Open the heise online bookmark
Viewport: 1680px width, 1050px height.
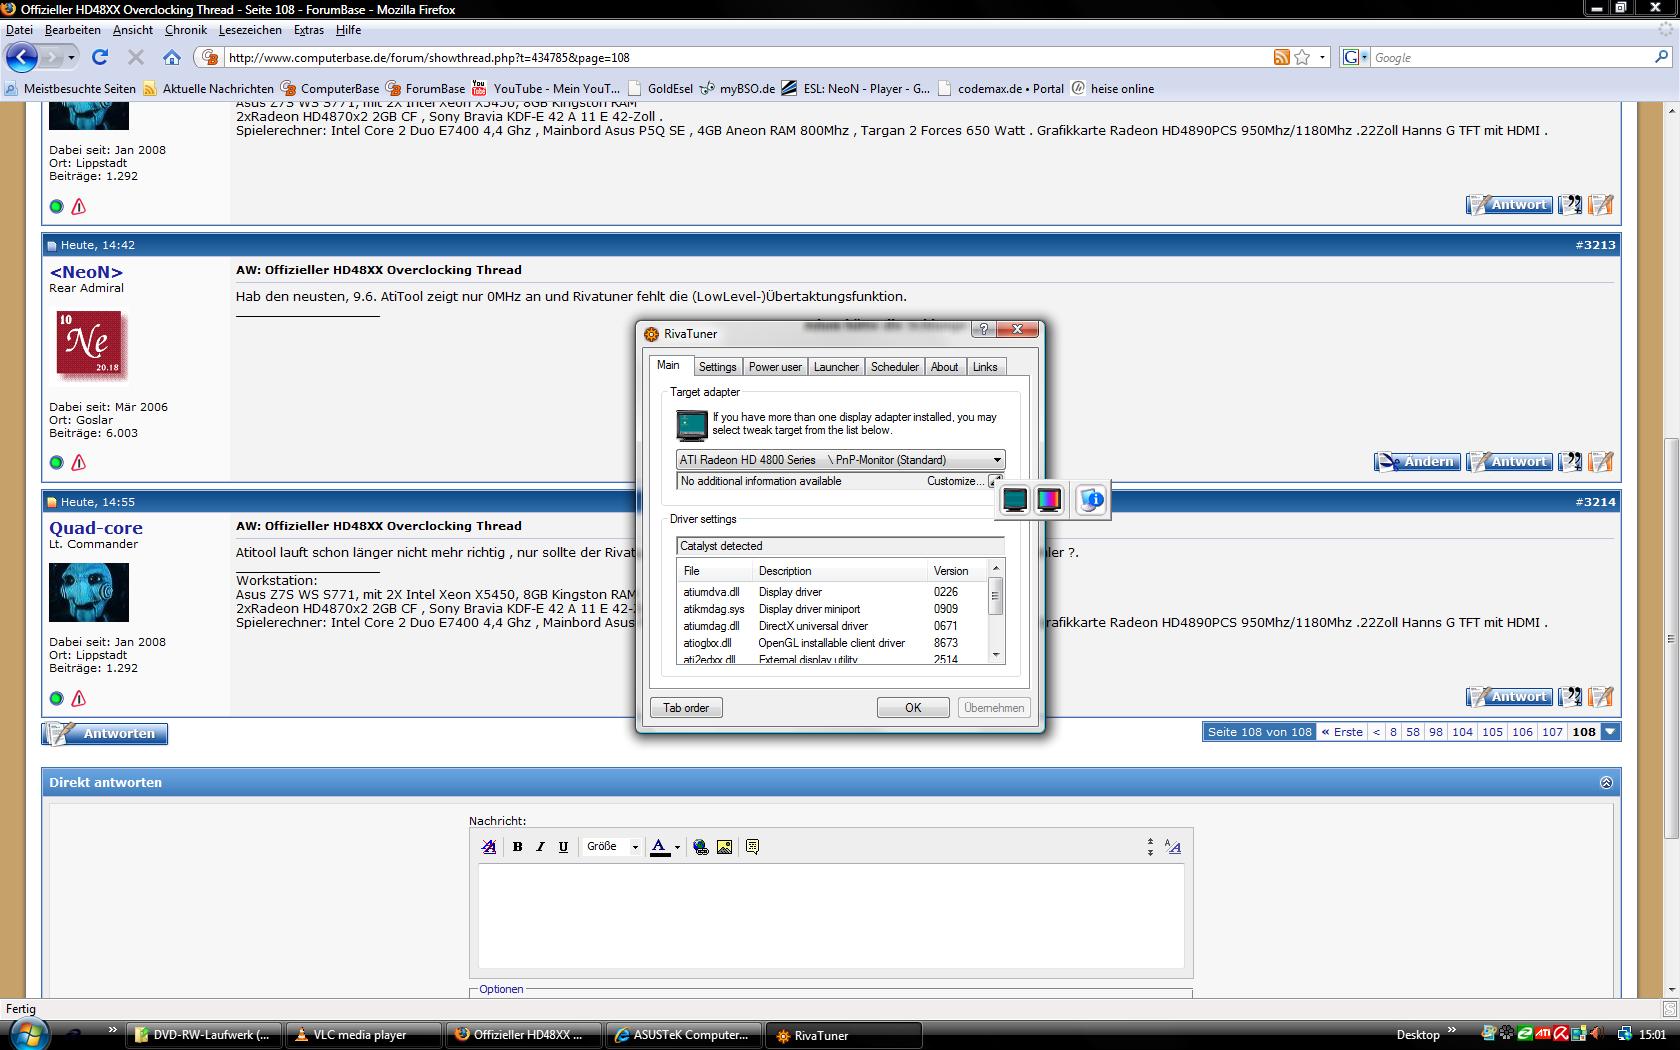pos(1112,88)
